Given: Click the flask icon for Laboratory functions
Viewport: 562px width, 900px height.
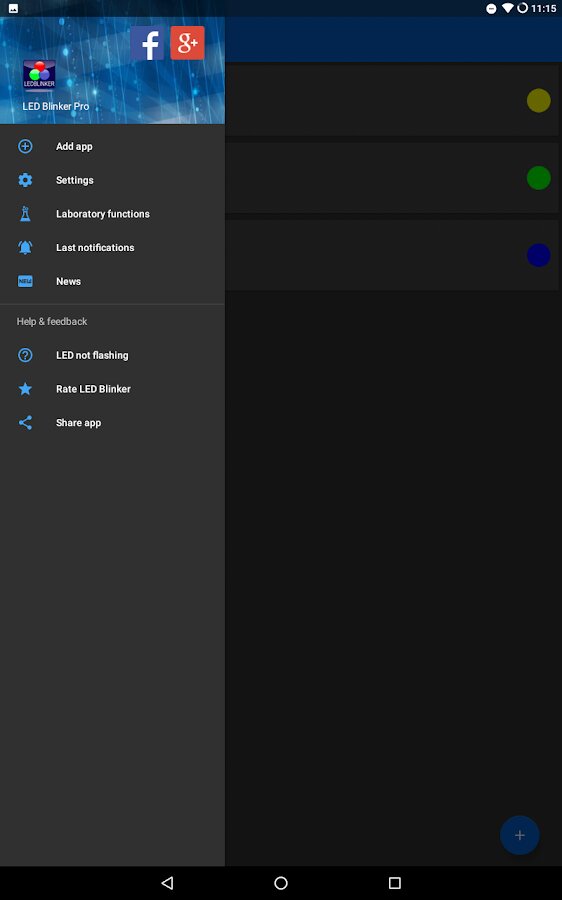Looking at the screenshot, I should coord(25,214).
